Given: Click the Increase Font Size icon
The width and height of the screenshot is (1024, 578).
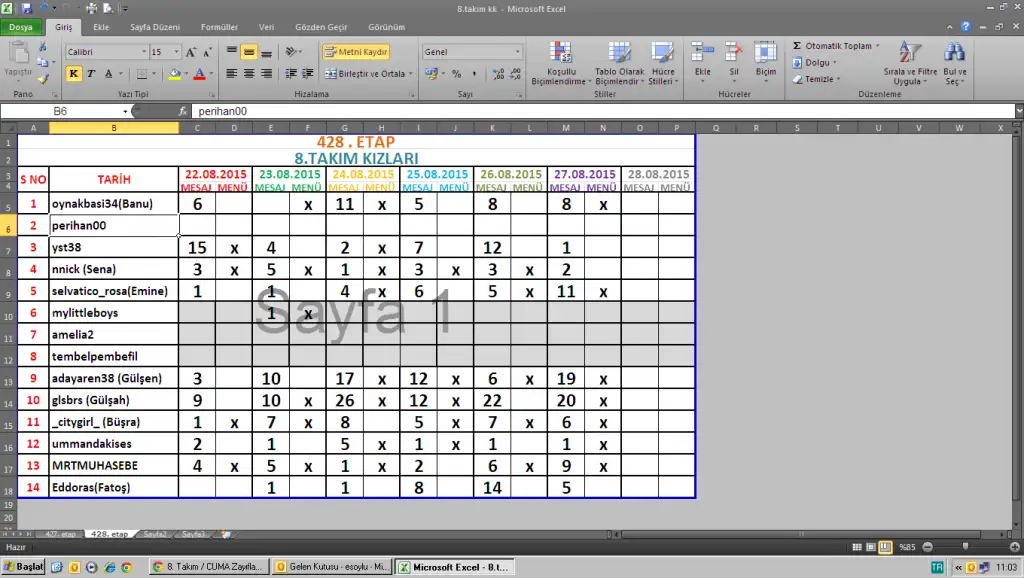Looking at the screenshot, I should pyautogui.click(x=193, y=51).
